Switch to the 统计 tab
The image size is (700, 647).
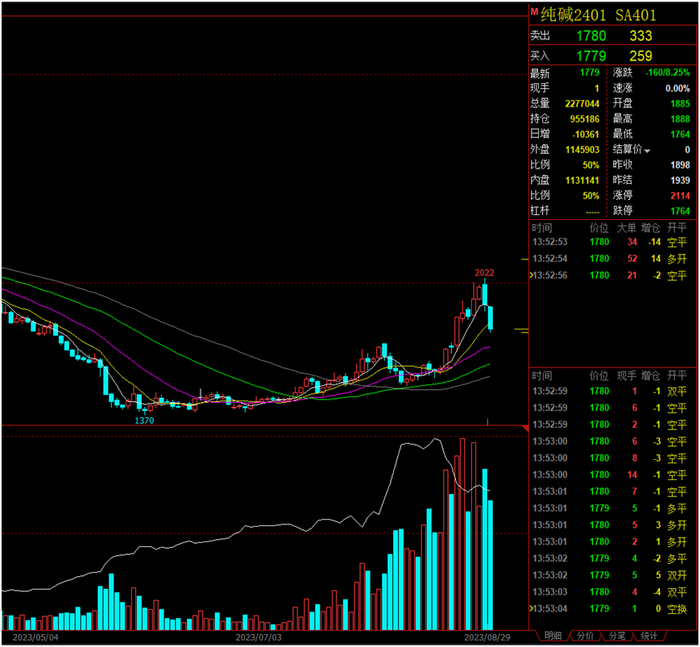point(649,636)
